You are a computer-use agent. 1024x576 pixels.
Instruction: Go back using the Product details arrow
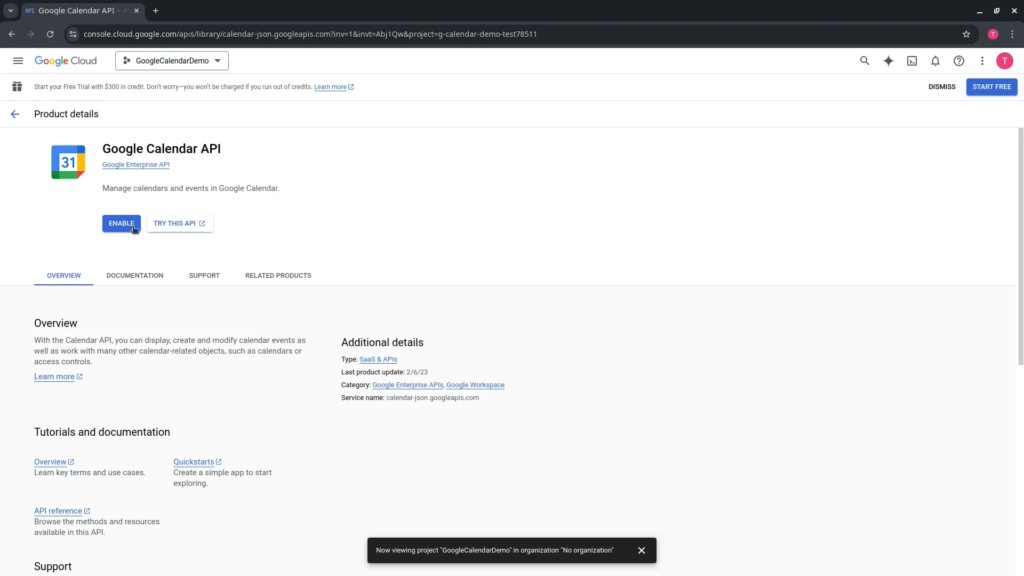pos(15,114)
